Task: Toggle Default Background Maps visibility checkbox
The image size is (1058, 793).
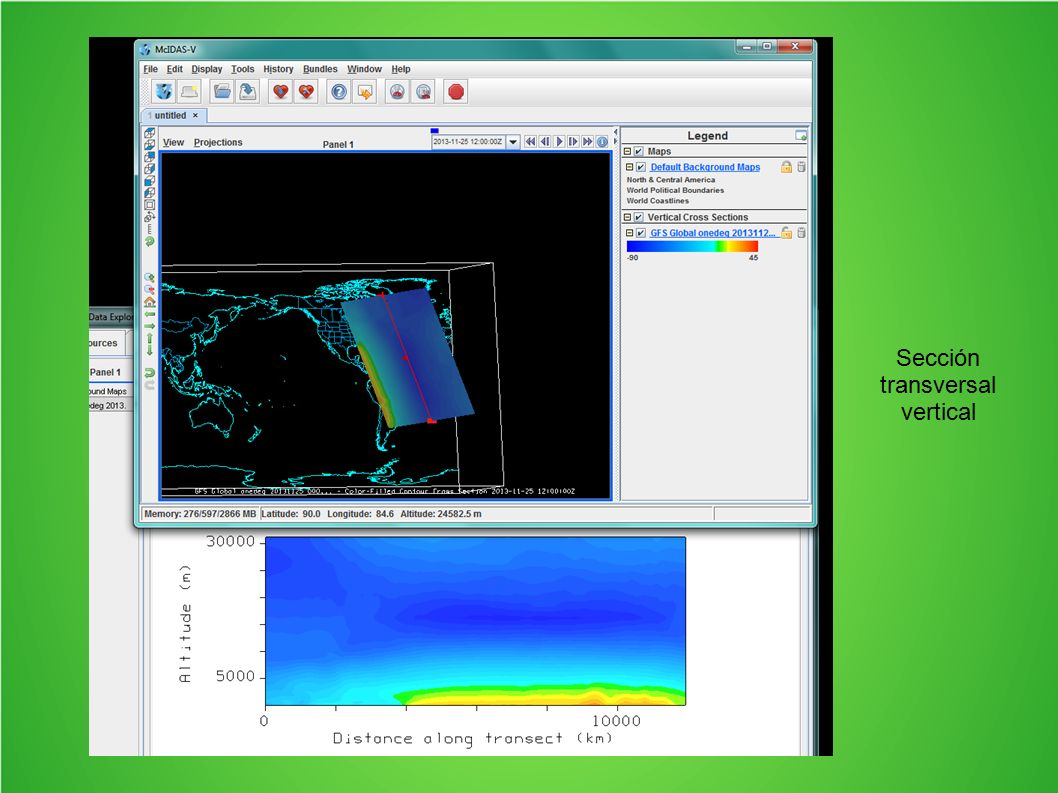Action: coord(641,167)
